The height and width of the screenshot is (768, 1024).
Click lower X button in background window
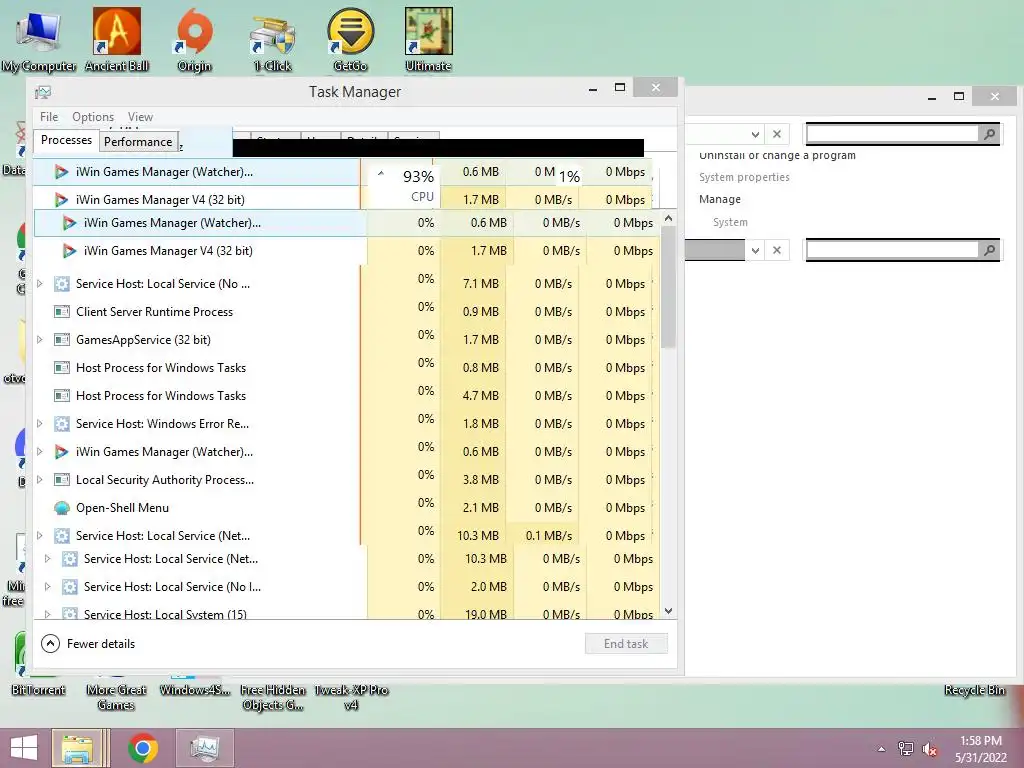click(776, 250)
